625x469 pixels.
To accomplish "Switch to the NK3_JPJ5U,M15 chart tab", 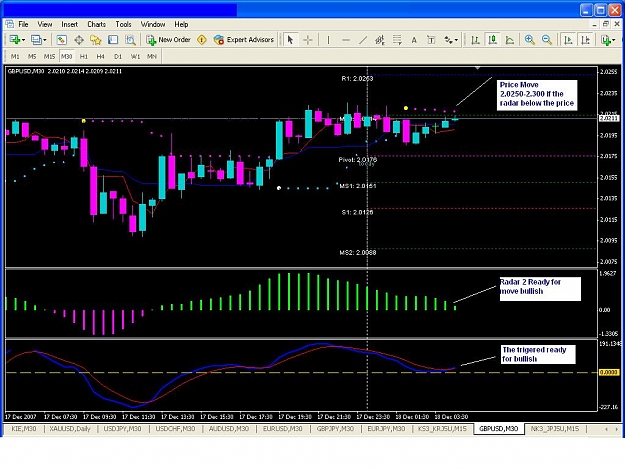I will tap(555, 429).
